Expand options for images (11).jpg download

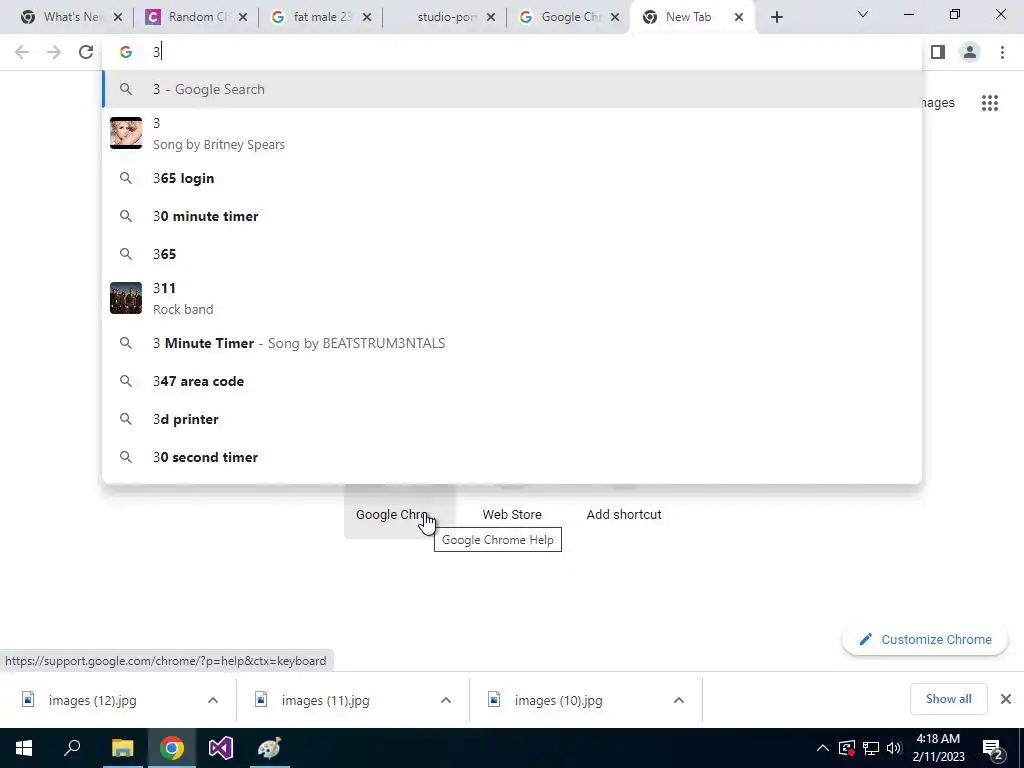[x=446, y=700]
